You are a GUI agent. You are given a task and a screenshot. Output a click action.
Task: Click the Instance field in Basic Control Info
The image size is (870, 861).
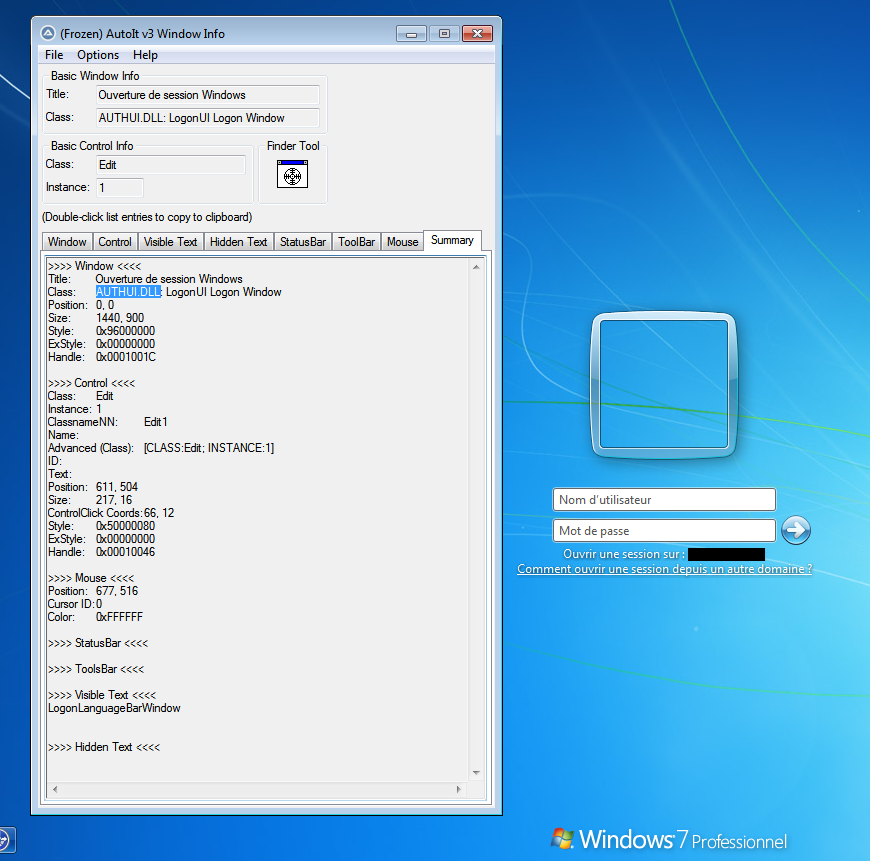tap(120, 188)
